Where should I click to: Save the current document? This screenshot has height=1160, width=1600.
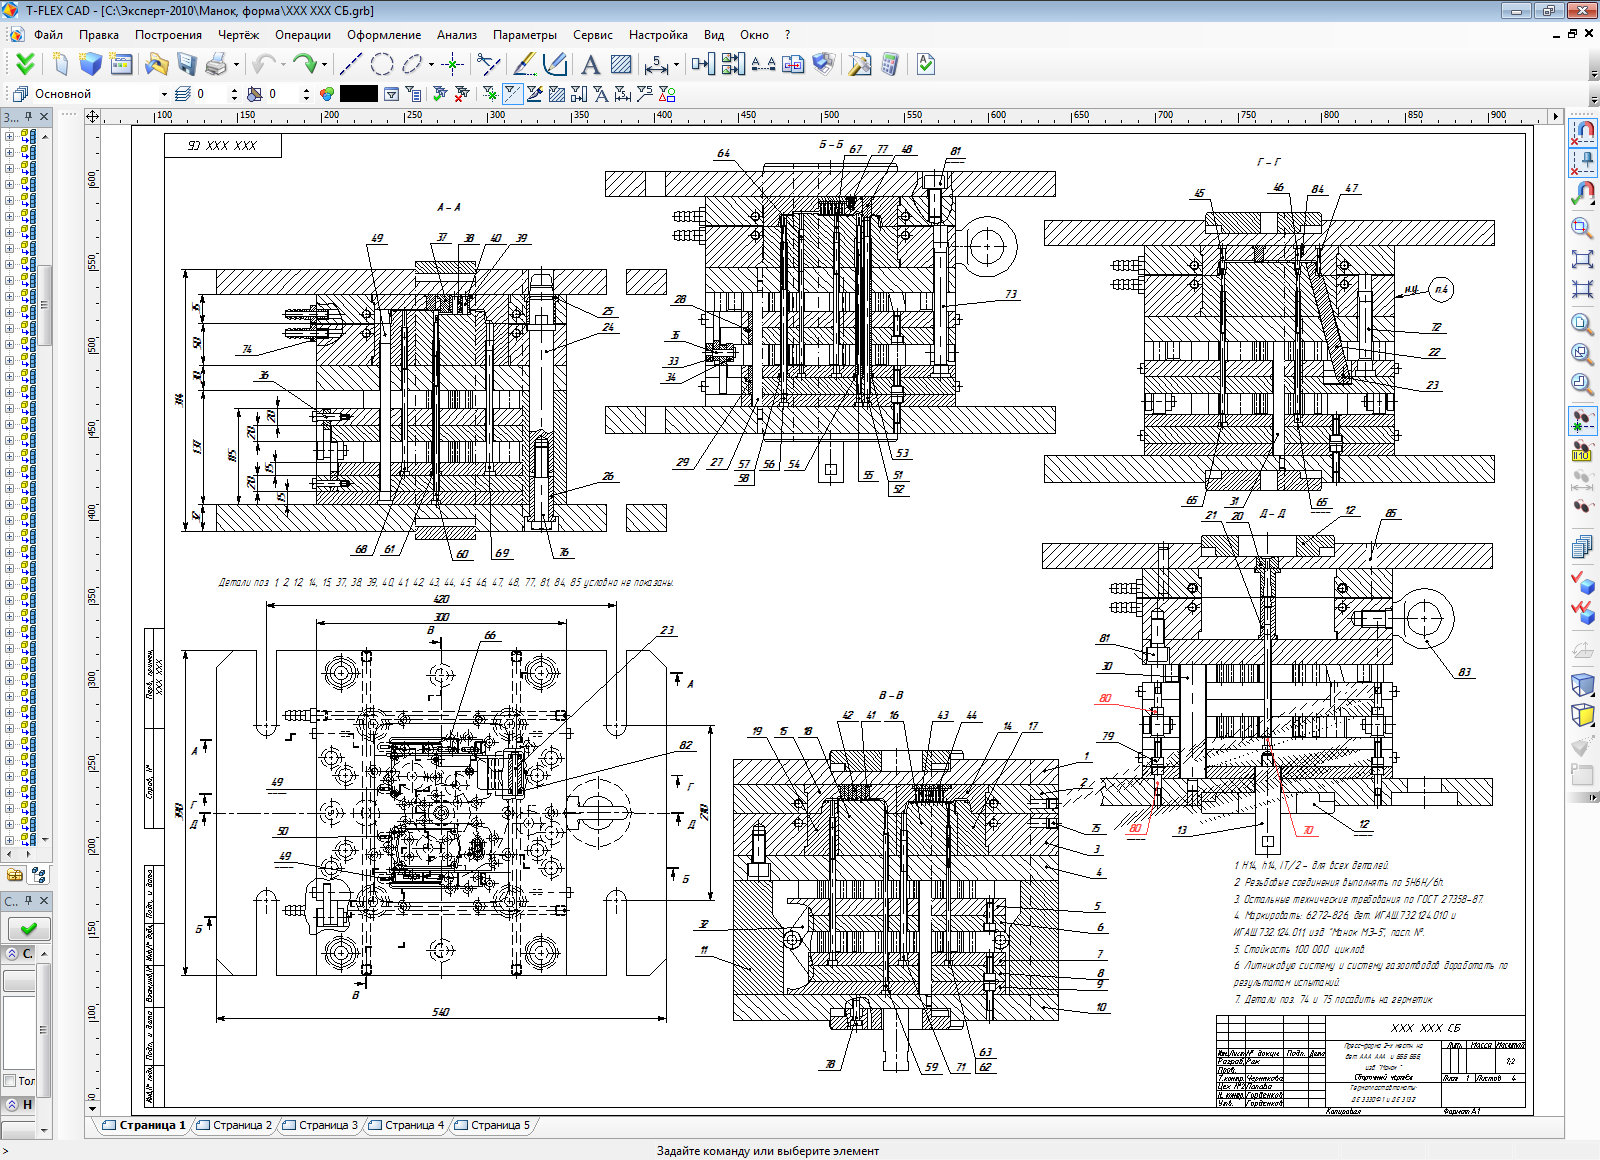(186, 64)
